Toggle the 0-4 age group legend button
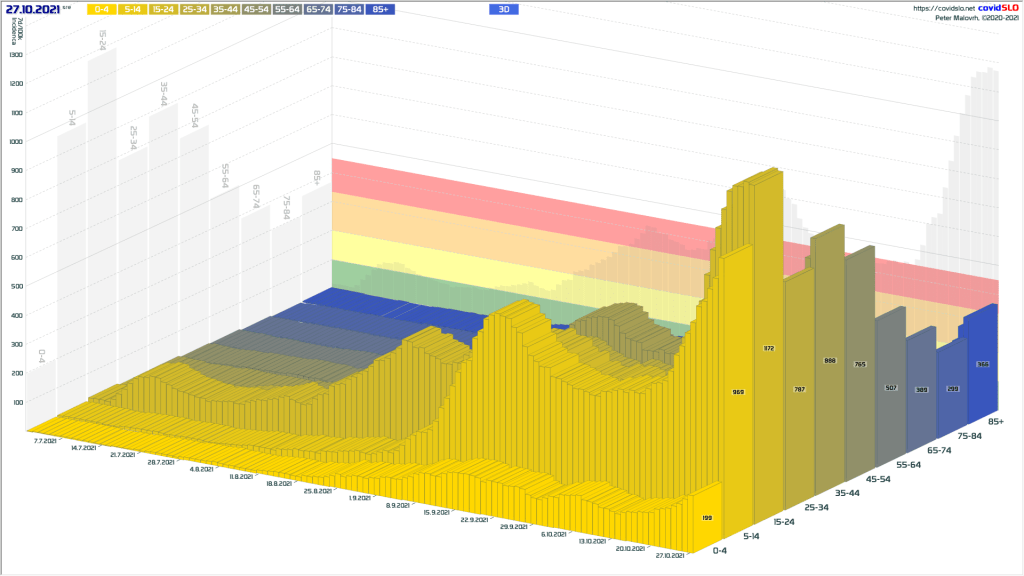The image size is (1024, 576). pyautogui.click(x=103, y=9)
